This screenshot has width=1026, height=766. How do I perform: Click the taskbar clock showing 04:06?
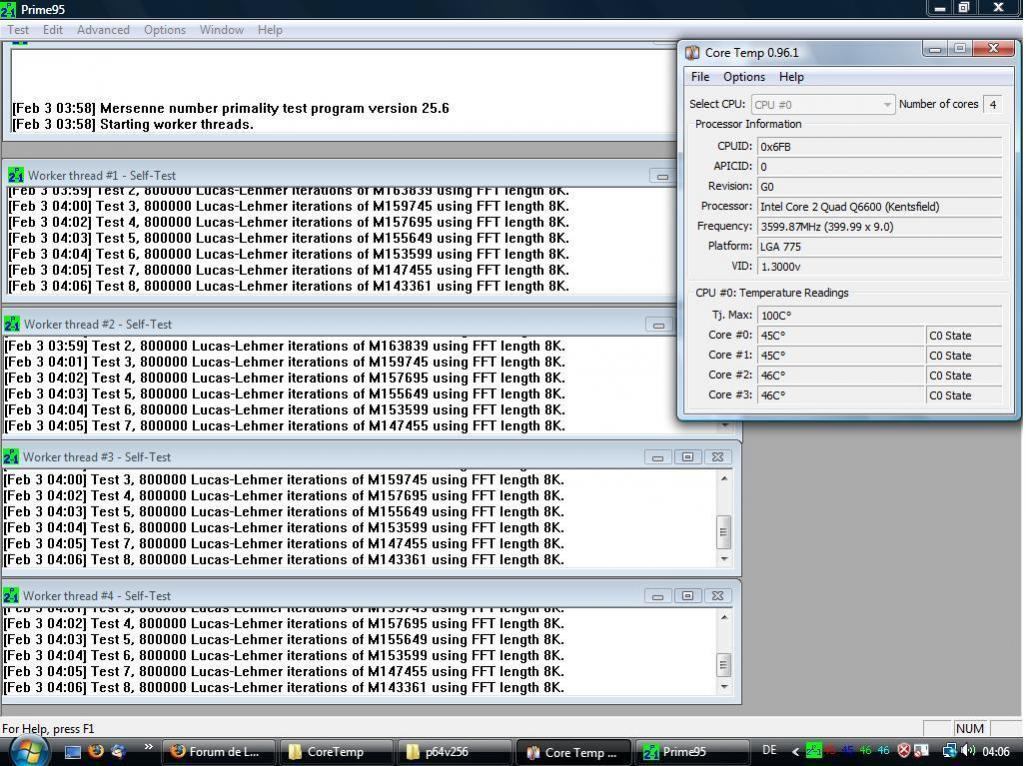[x=995, y=752]
